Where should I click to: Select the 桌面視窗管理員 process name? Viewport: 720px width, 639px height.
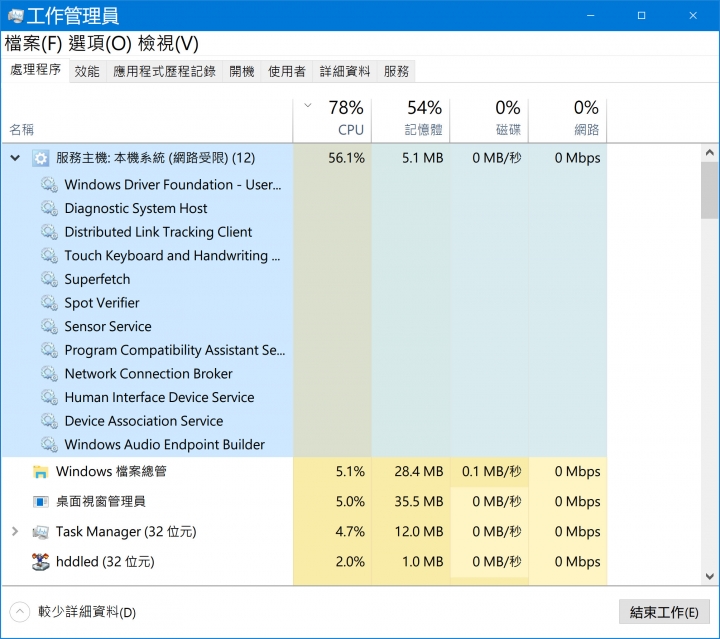(101, 502)
